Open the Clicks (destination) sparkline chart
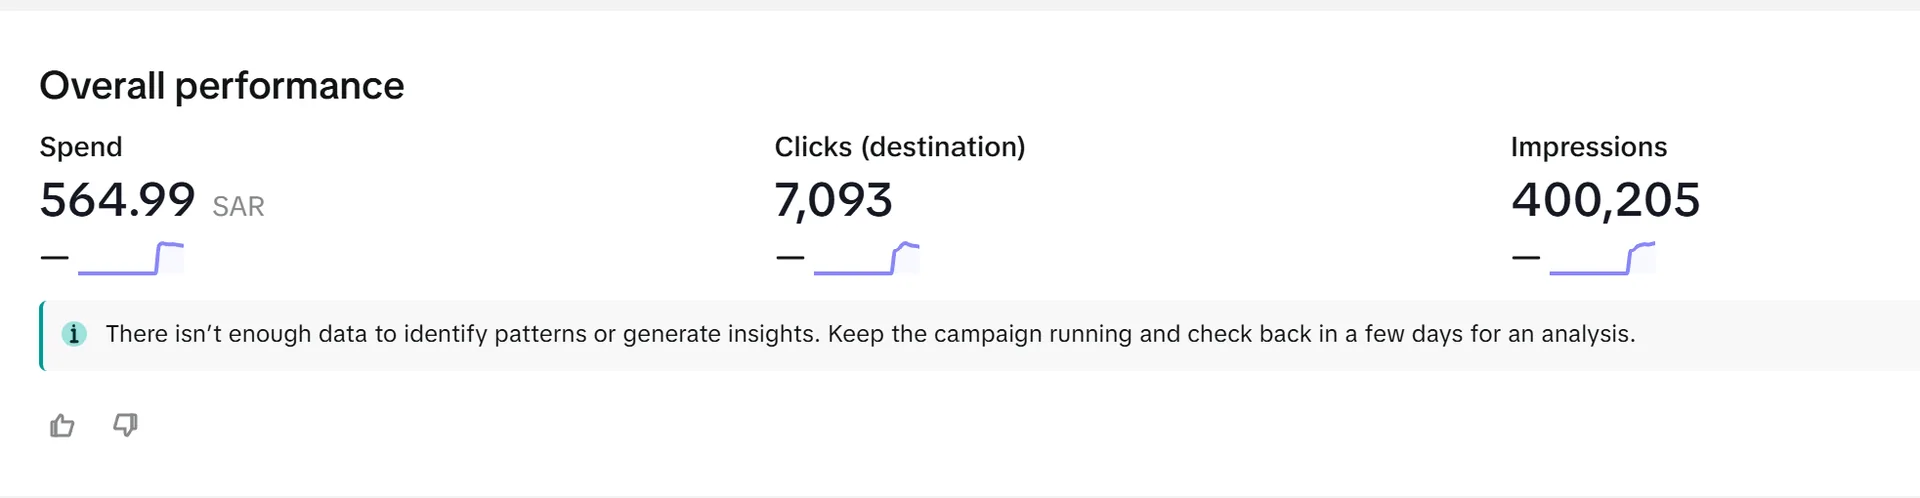The width and height of the screenshot is (1920, 498). coord(867,258)
